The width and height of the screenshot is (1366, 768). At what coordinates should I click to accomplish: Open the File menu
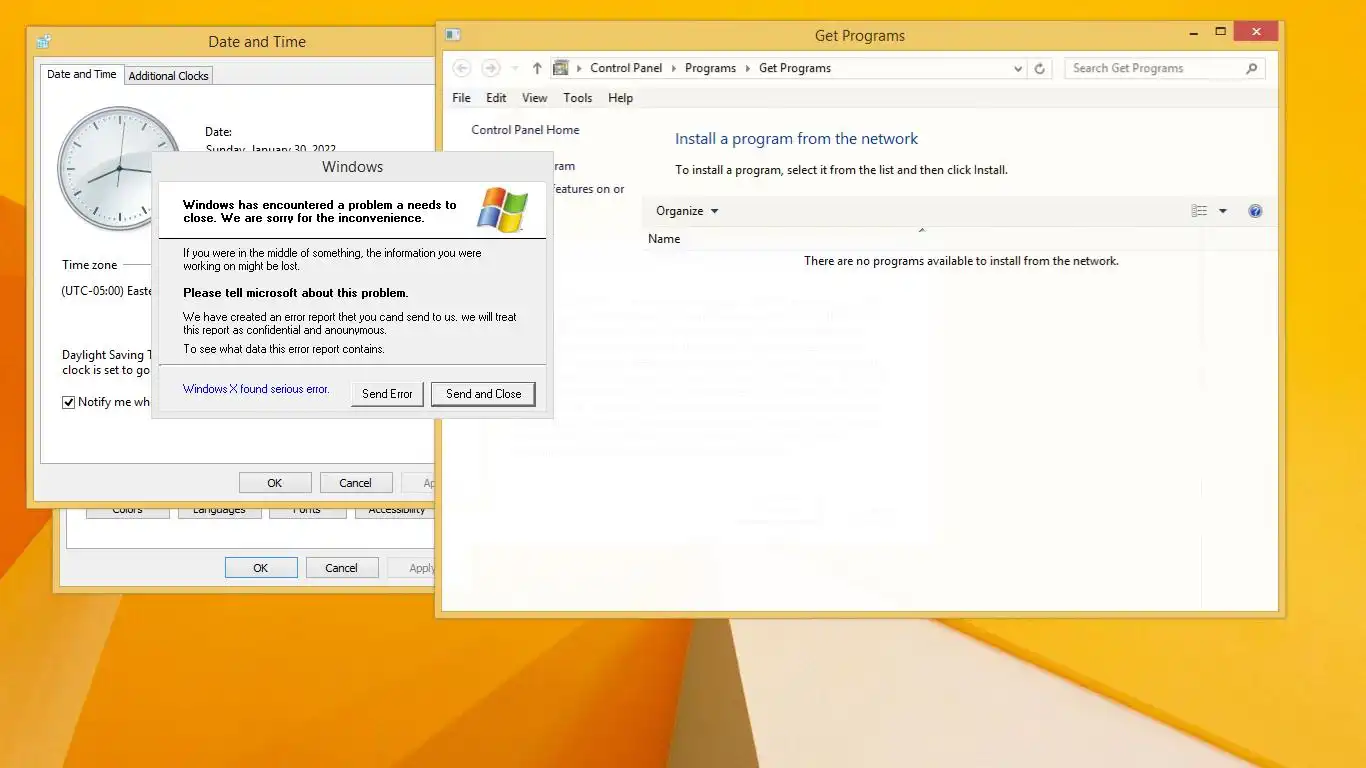click(461, 98)
